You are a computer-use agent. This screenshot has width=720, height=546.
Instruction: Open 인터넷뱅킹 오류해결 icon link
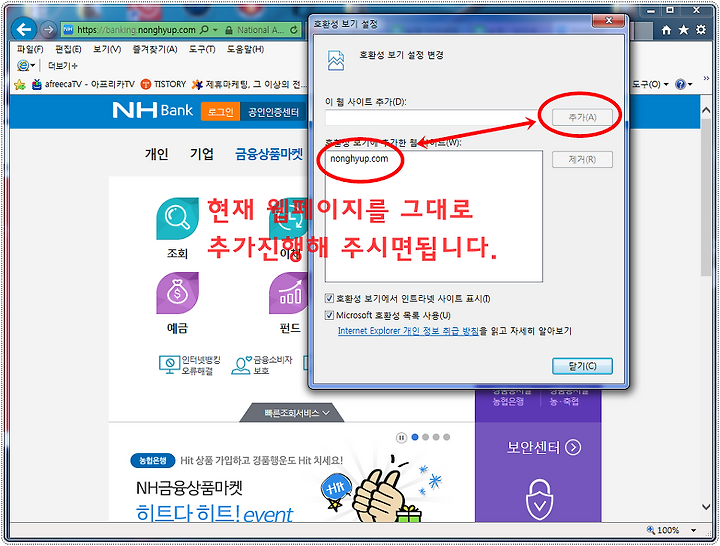[x=190, y=365]
